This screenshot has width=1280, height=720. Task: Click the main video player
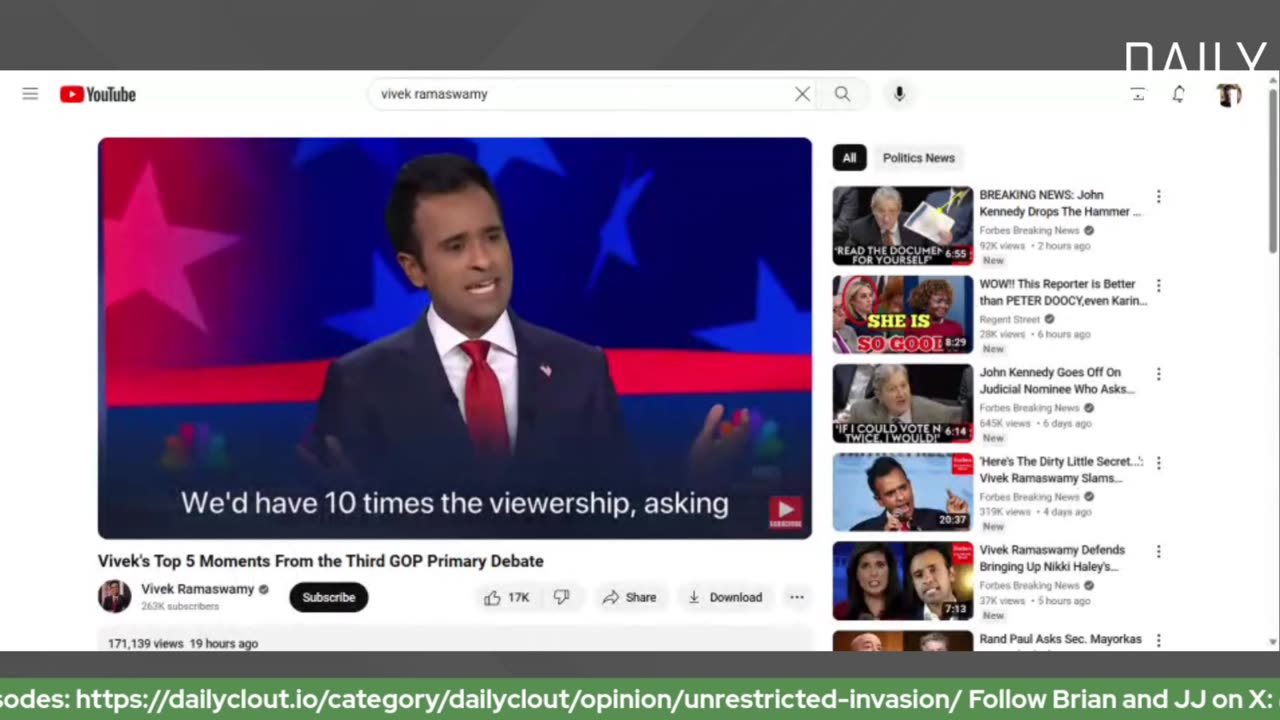tap(455, 338)
